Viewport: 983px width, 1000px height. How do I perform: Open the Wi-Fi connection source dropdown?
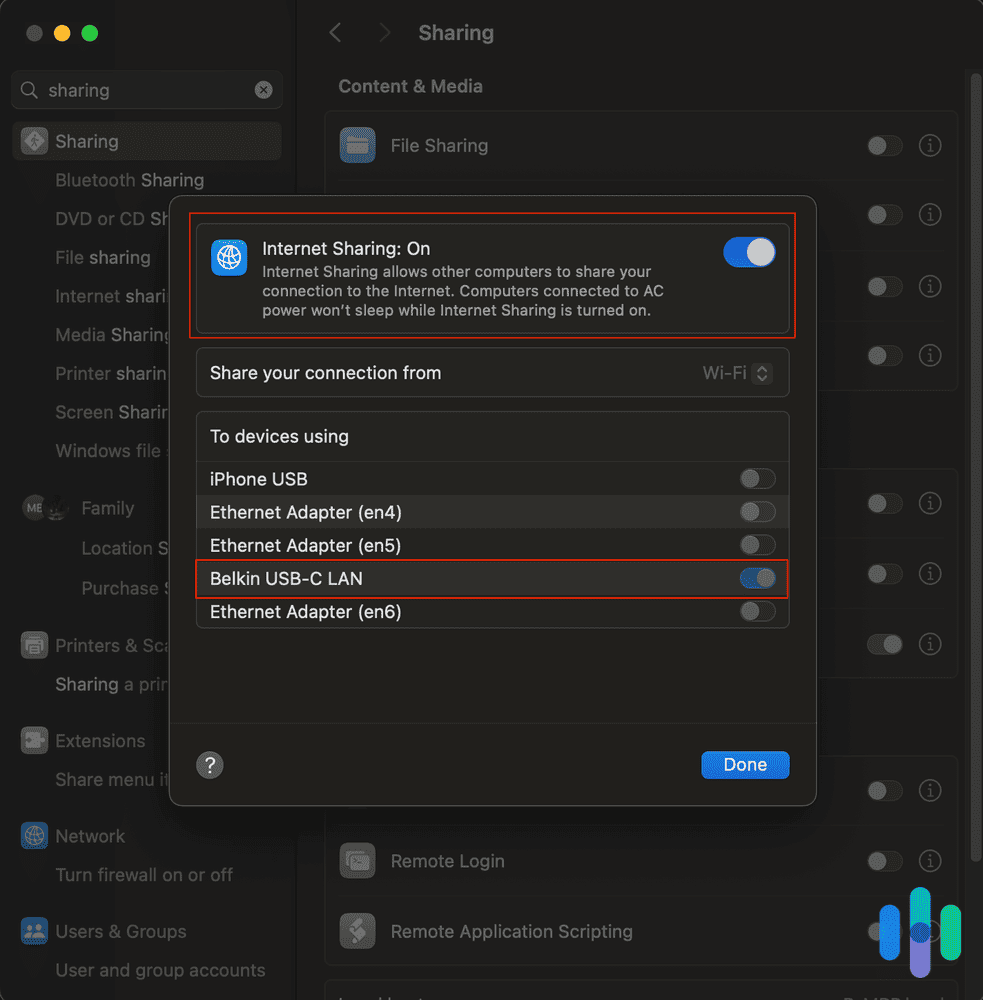(737, 372)
